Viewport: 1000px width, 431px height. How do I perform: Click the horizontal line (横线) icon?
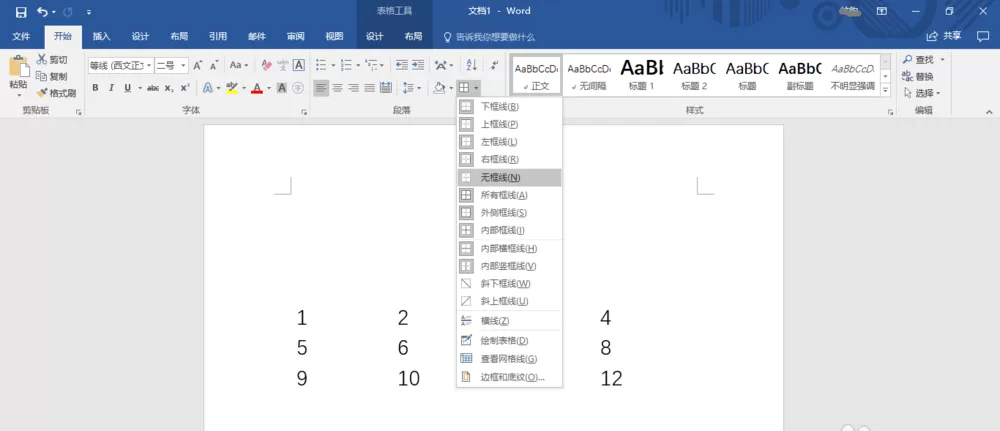tap(466, 320)
